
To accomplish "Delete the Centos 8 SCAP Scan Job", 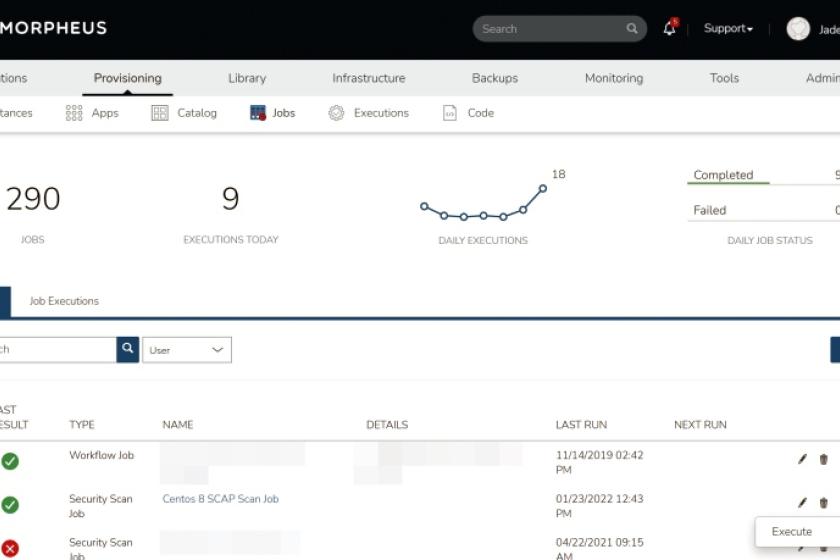I will pos(823,503).
